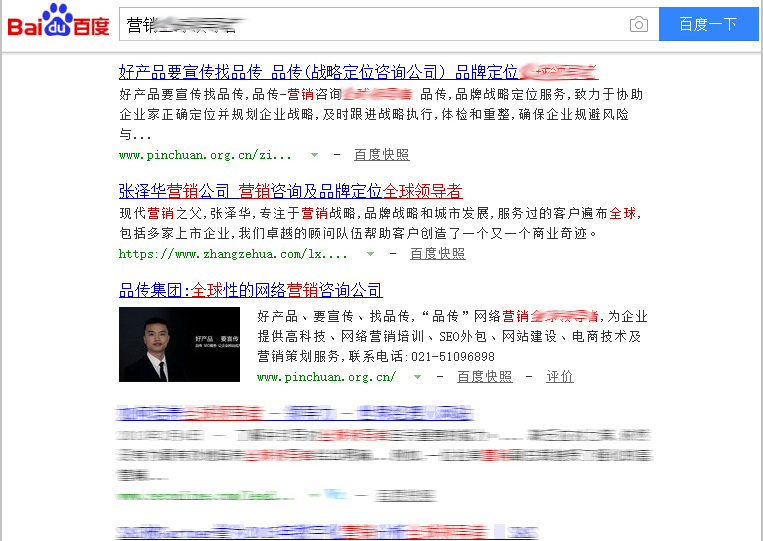Open 品传集团:全球性的网络营销咨询公司 link
Image resolution: width=763 pixels, height=541 pixels.
click(251, 290)
